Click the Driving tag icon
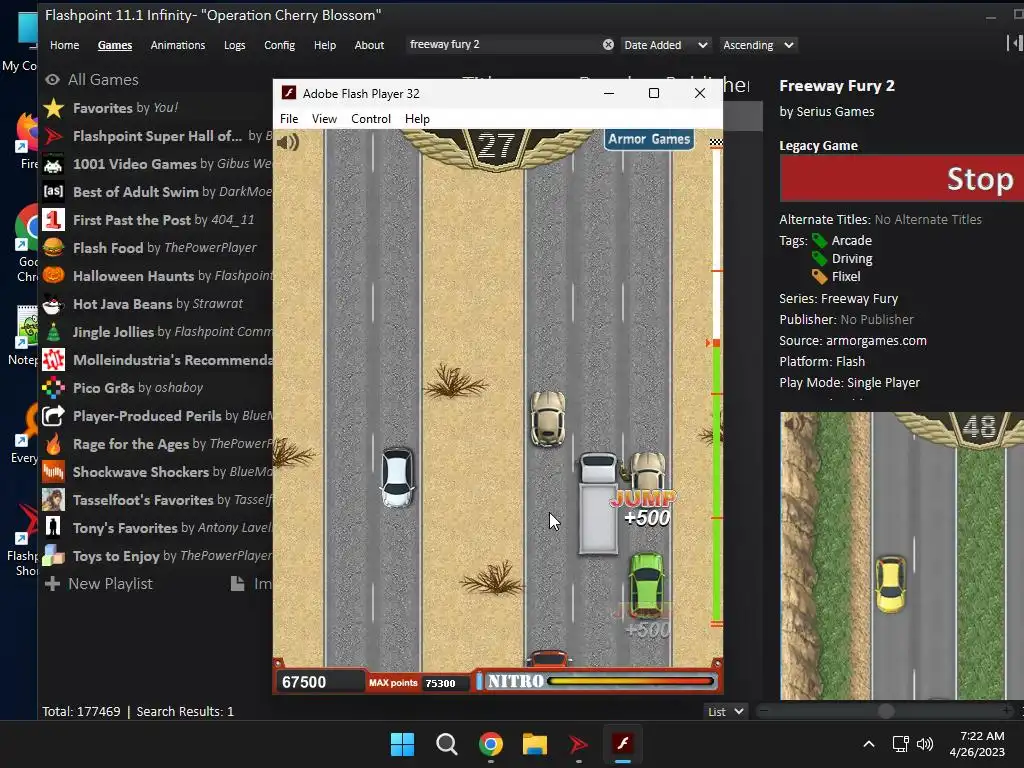This screenshot has height=768, width=1024. 819,259
